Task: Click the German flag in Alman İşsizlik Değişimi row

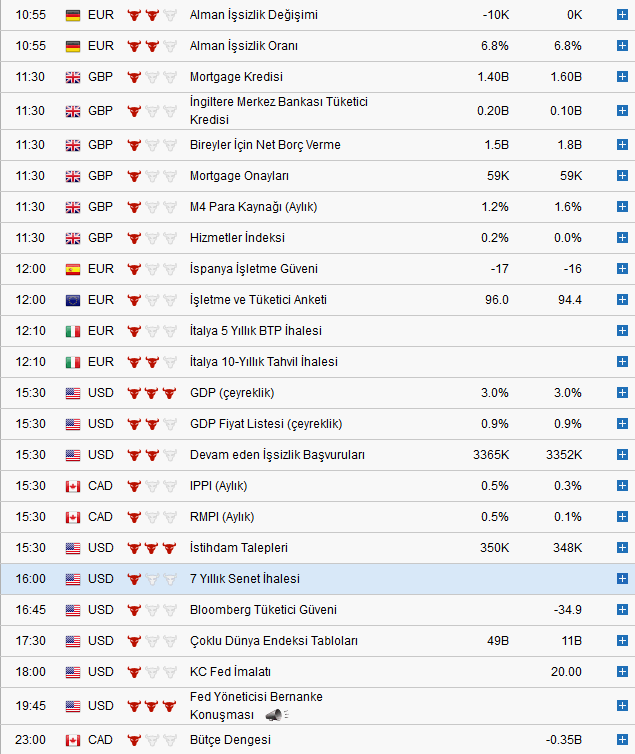Action: click(73, 15)
